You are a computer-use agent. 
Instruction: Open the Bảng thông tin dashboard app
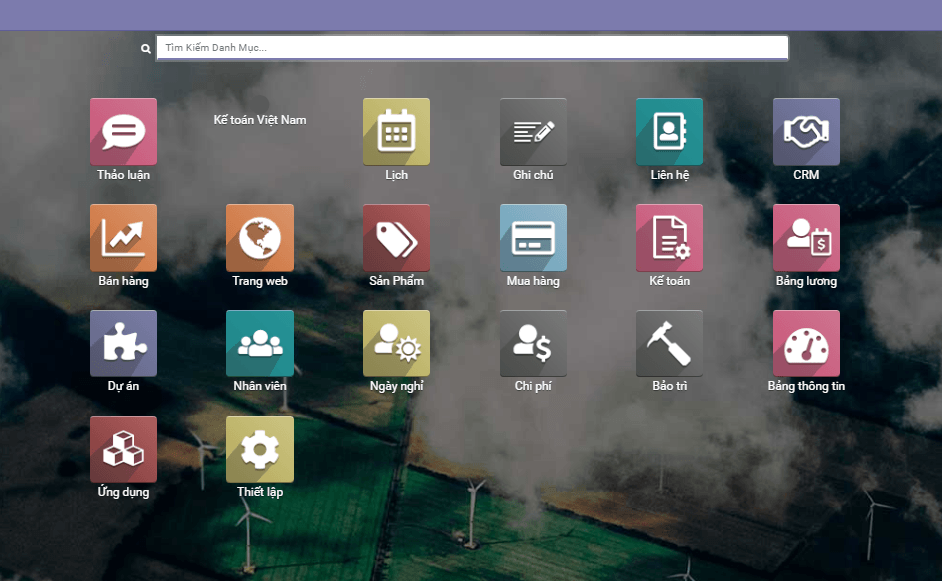coord(806,344)
